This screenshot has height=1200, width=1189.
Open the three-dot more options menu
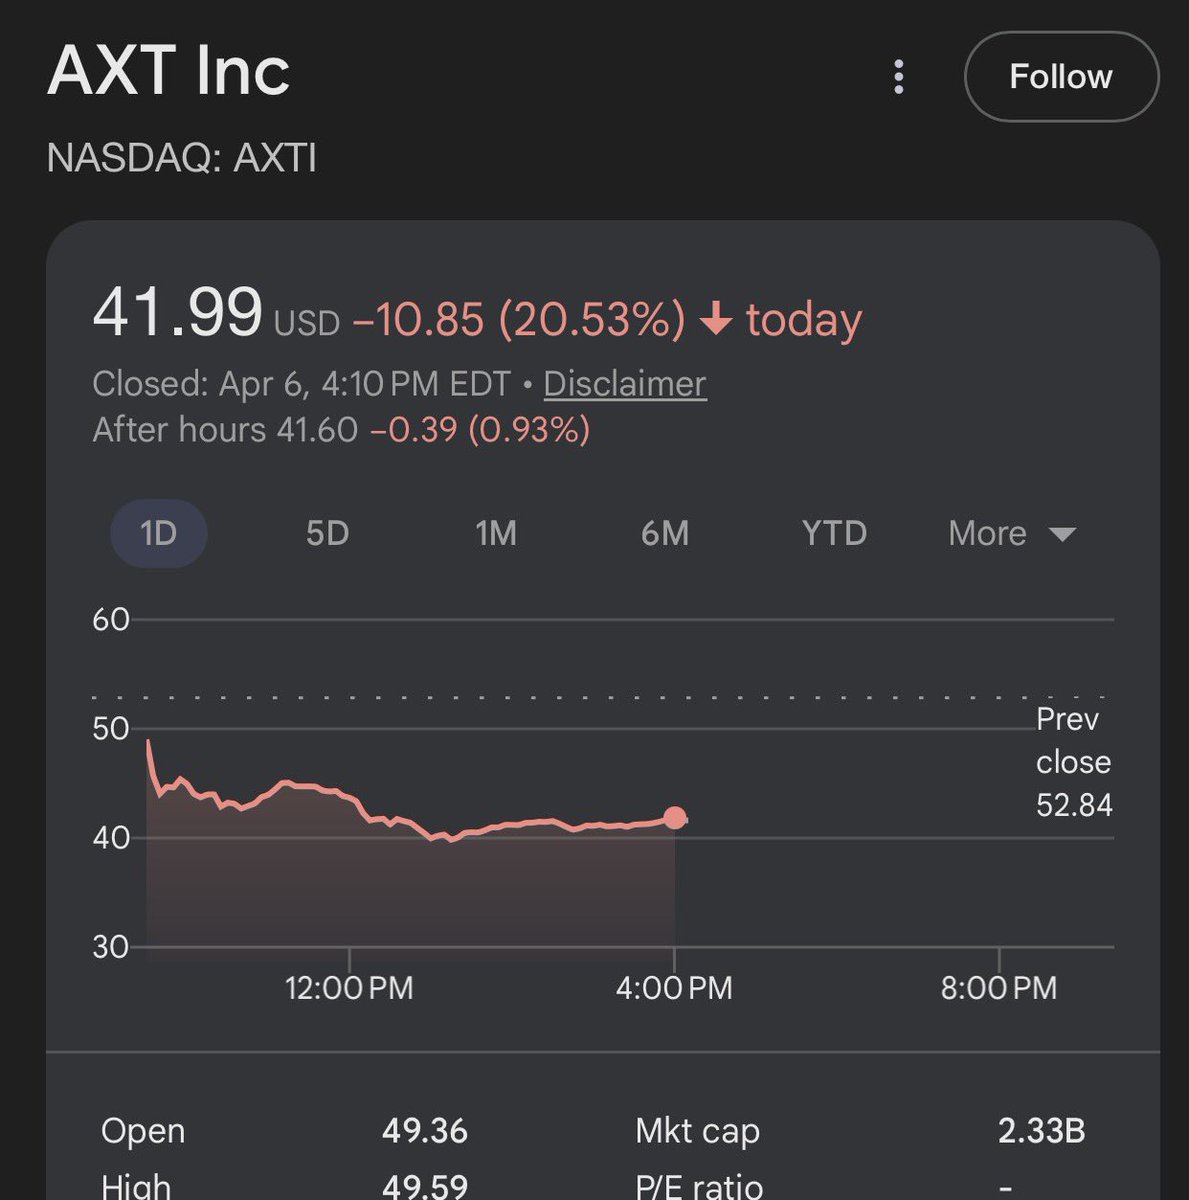point(899,77)
